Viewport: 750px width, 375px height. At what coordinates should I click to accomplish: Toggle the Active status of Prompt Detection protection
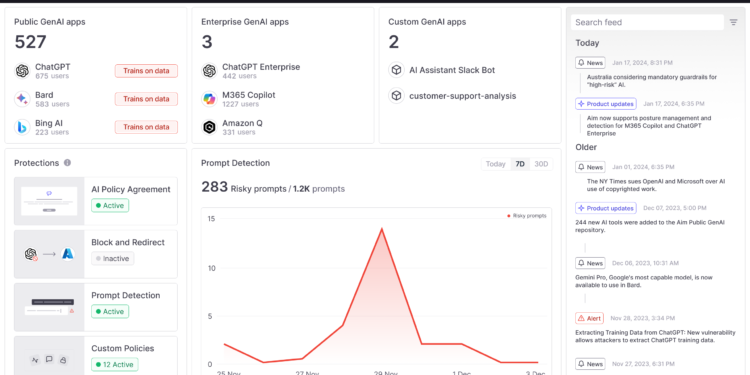[110, 312]
